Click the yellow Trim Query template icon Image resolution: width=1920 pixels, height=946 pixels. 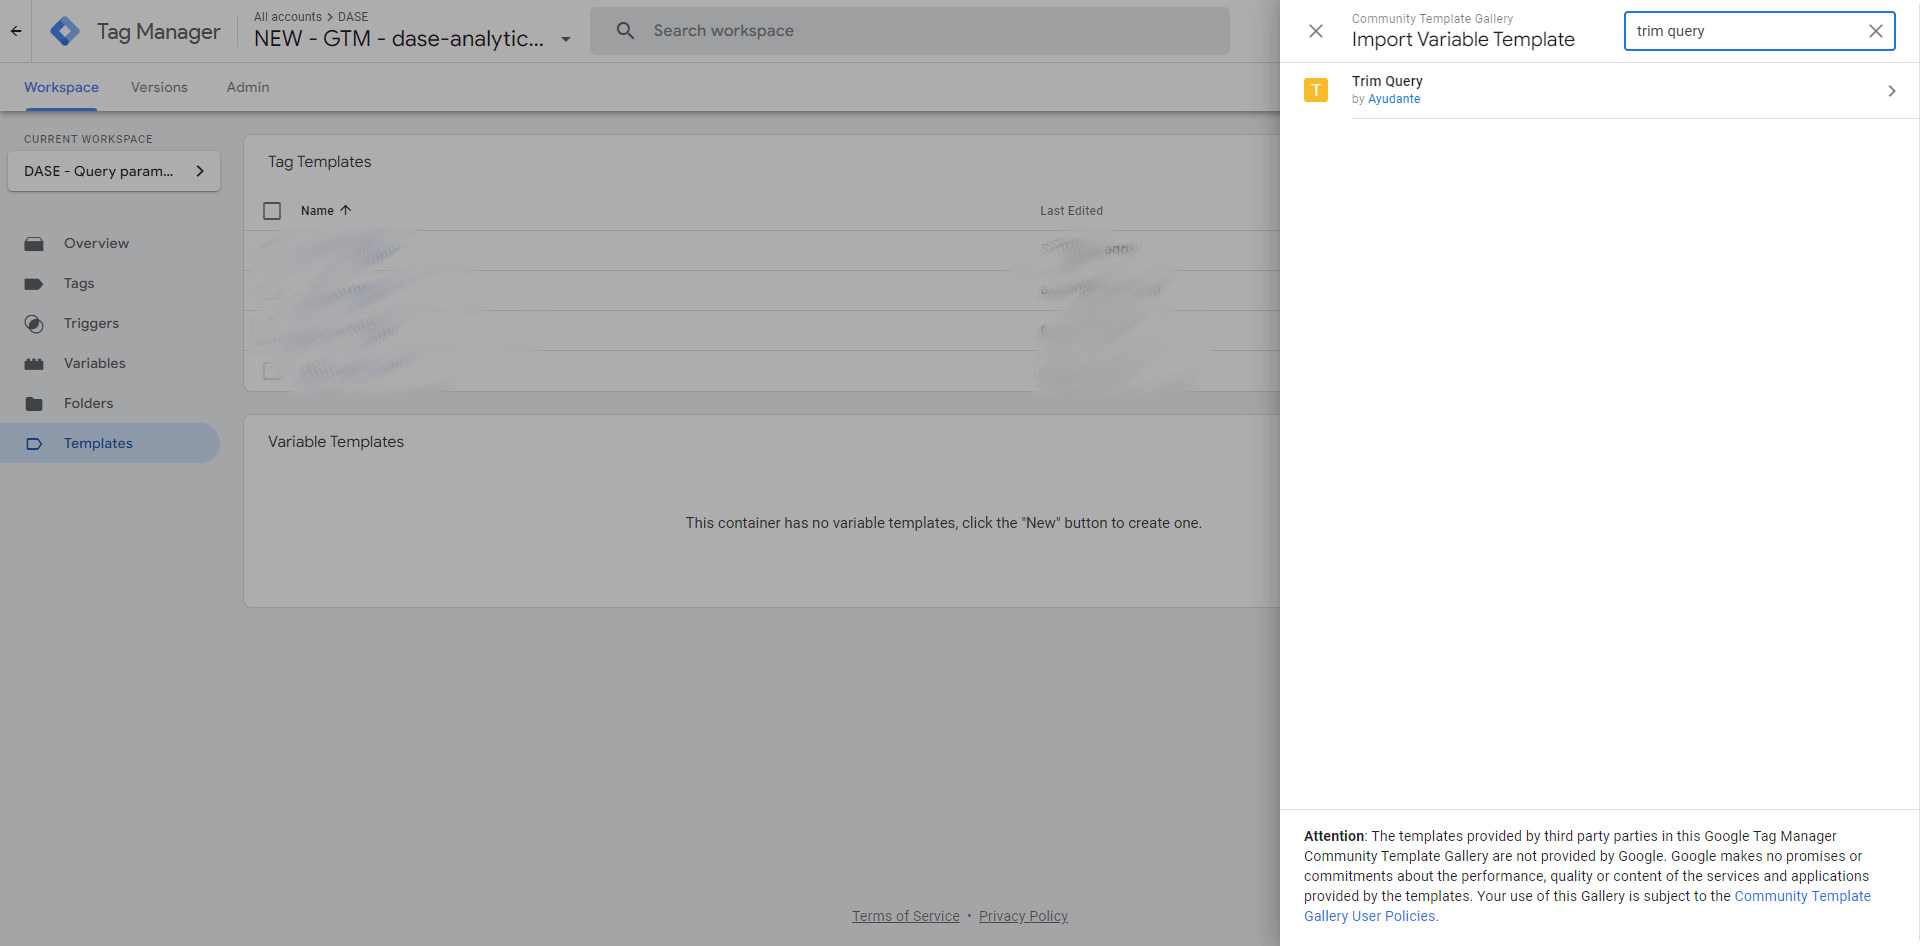[1316, 90]
